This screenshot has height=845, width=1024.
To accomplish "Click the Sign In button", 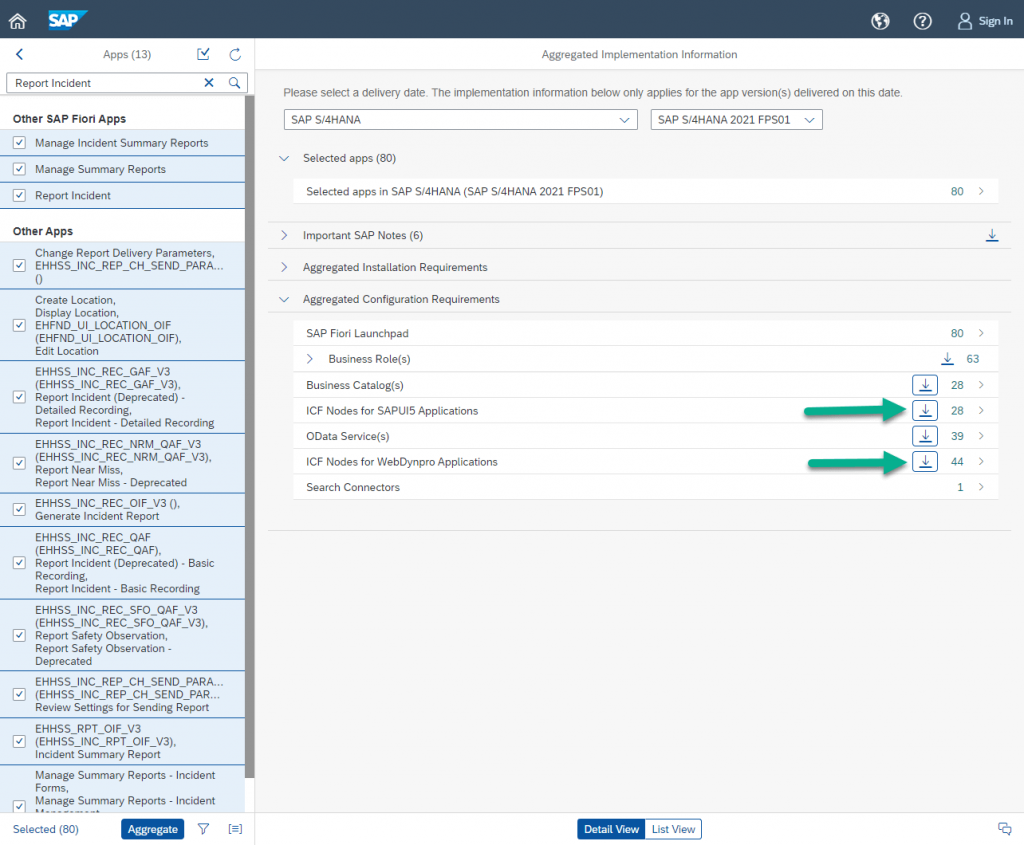I will [985, 21].
